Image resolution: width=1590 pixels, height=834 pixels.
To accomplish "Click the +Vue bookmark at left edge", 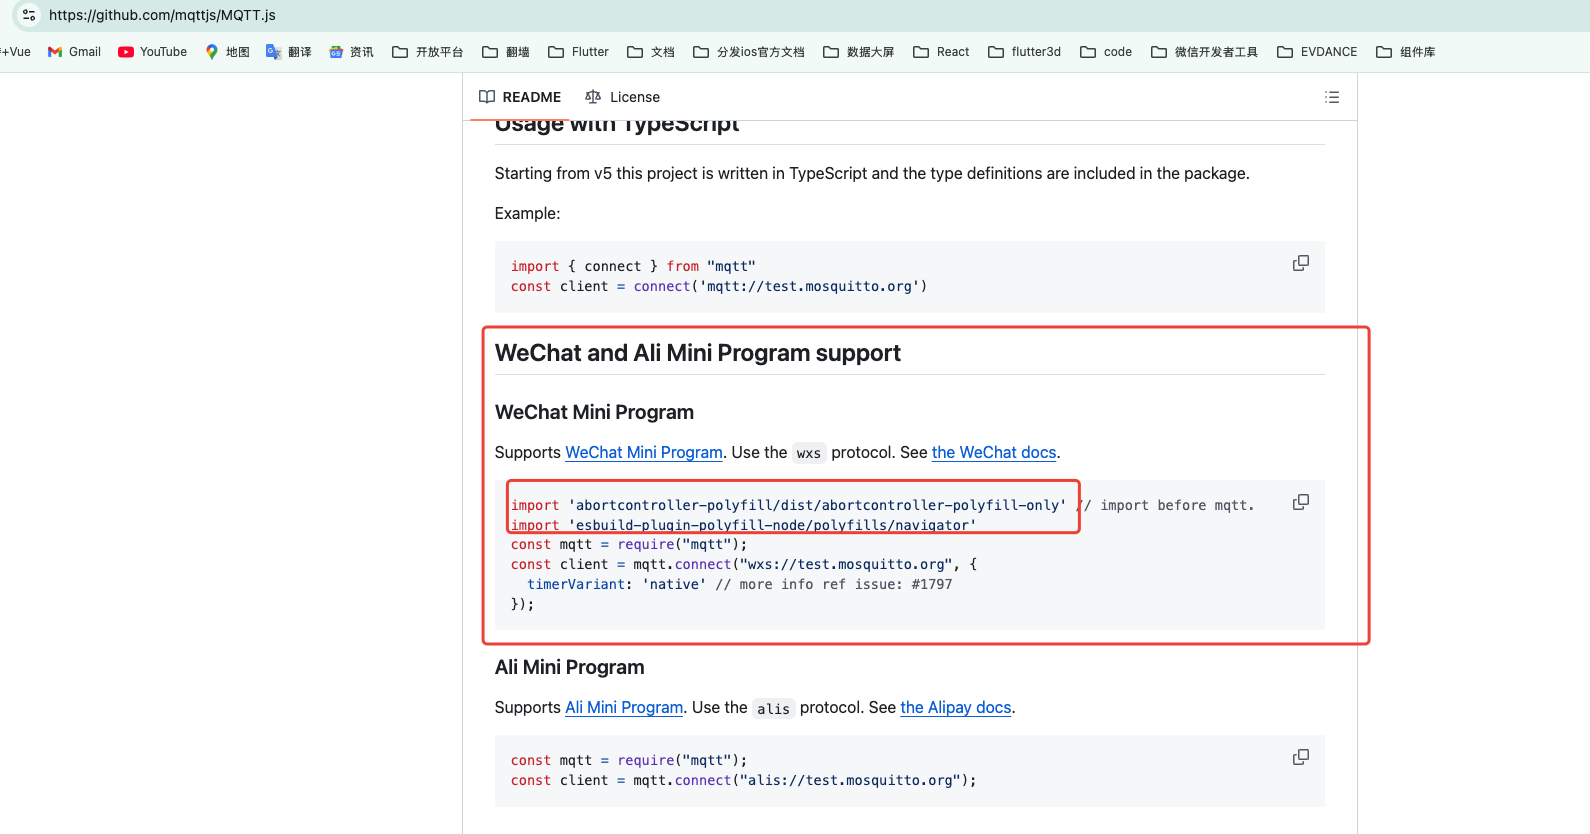I will click(x=15, y=52).
